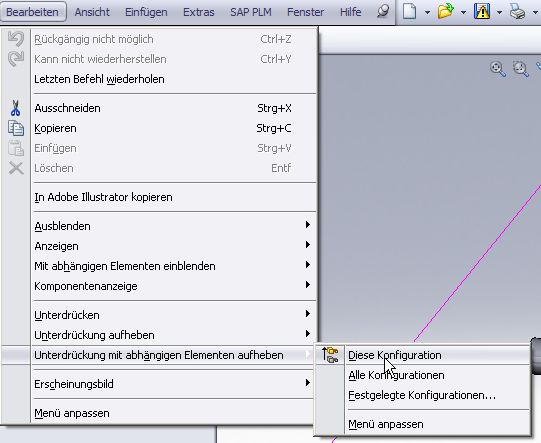The width and height of the screenshot is (541, 443).
Task: Click the scissors Ausschneiden icon
Action: (15, 108)
